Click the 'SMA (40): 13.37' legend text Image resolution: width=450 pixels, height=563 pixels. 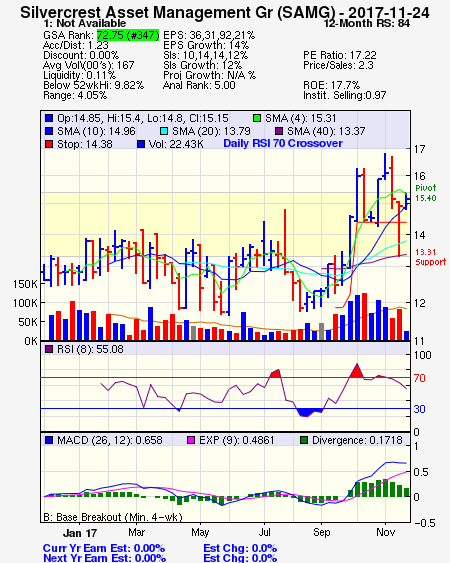326,131
